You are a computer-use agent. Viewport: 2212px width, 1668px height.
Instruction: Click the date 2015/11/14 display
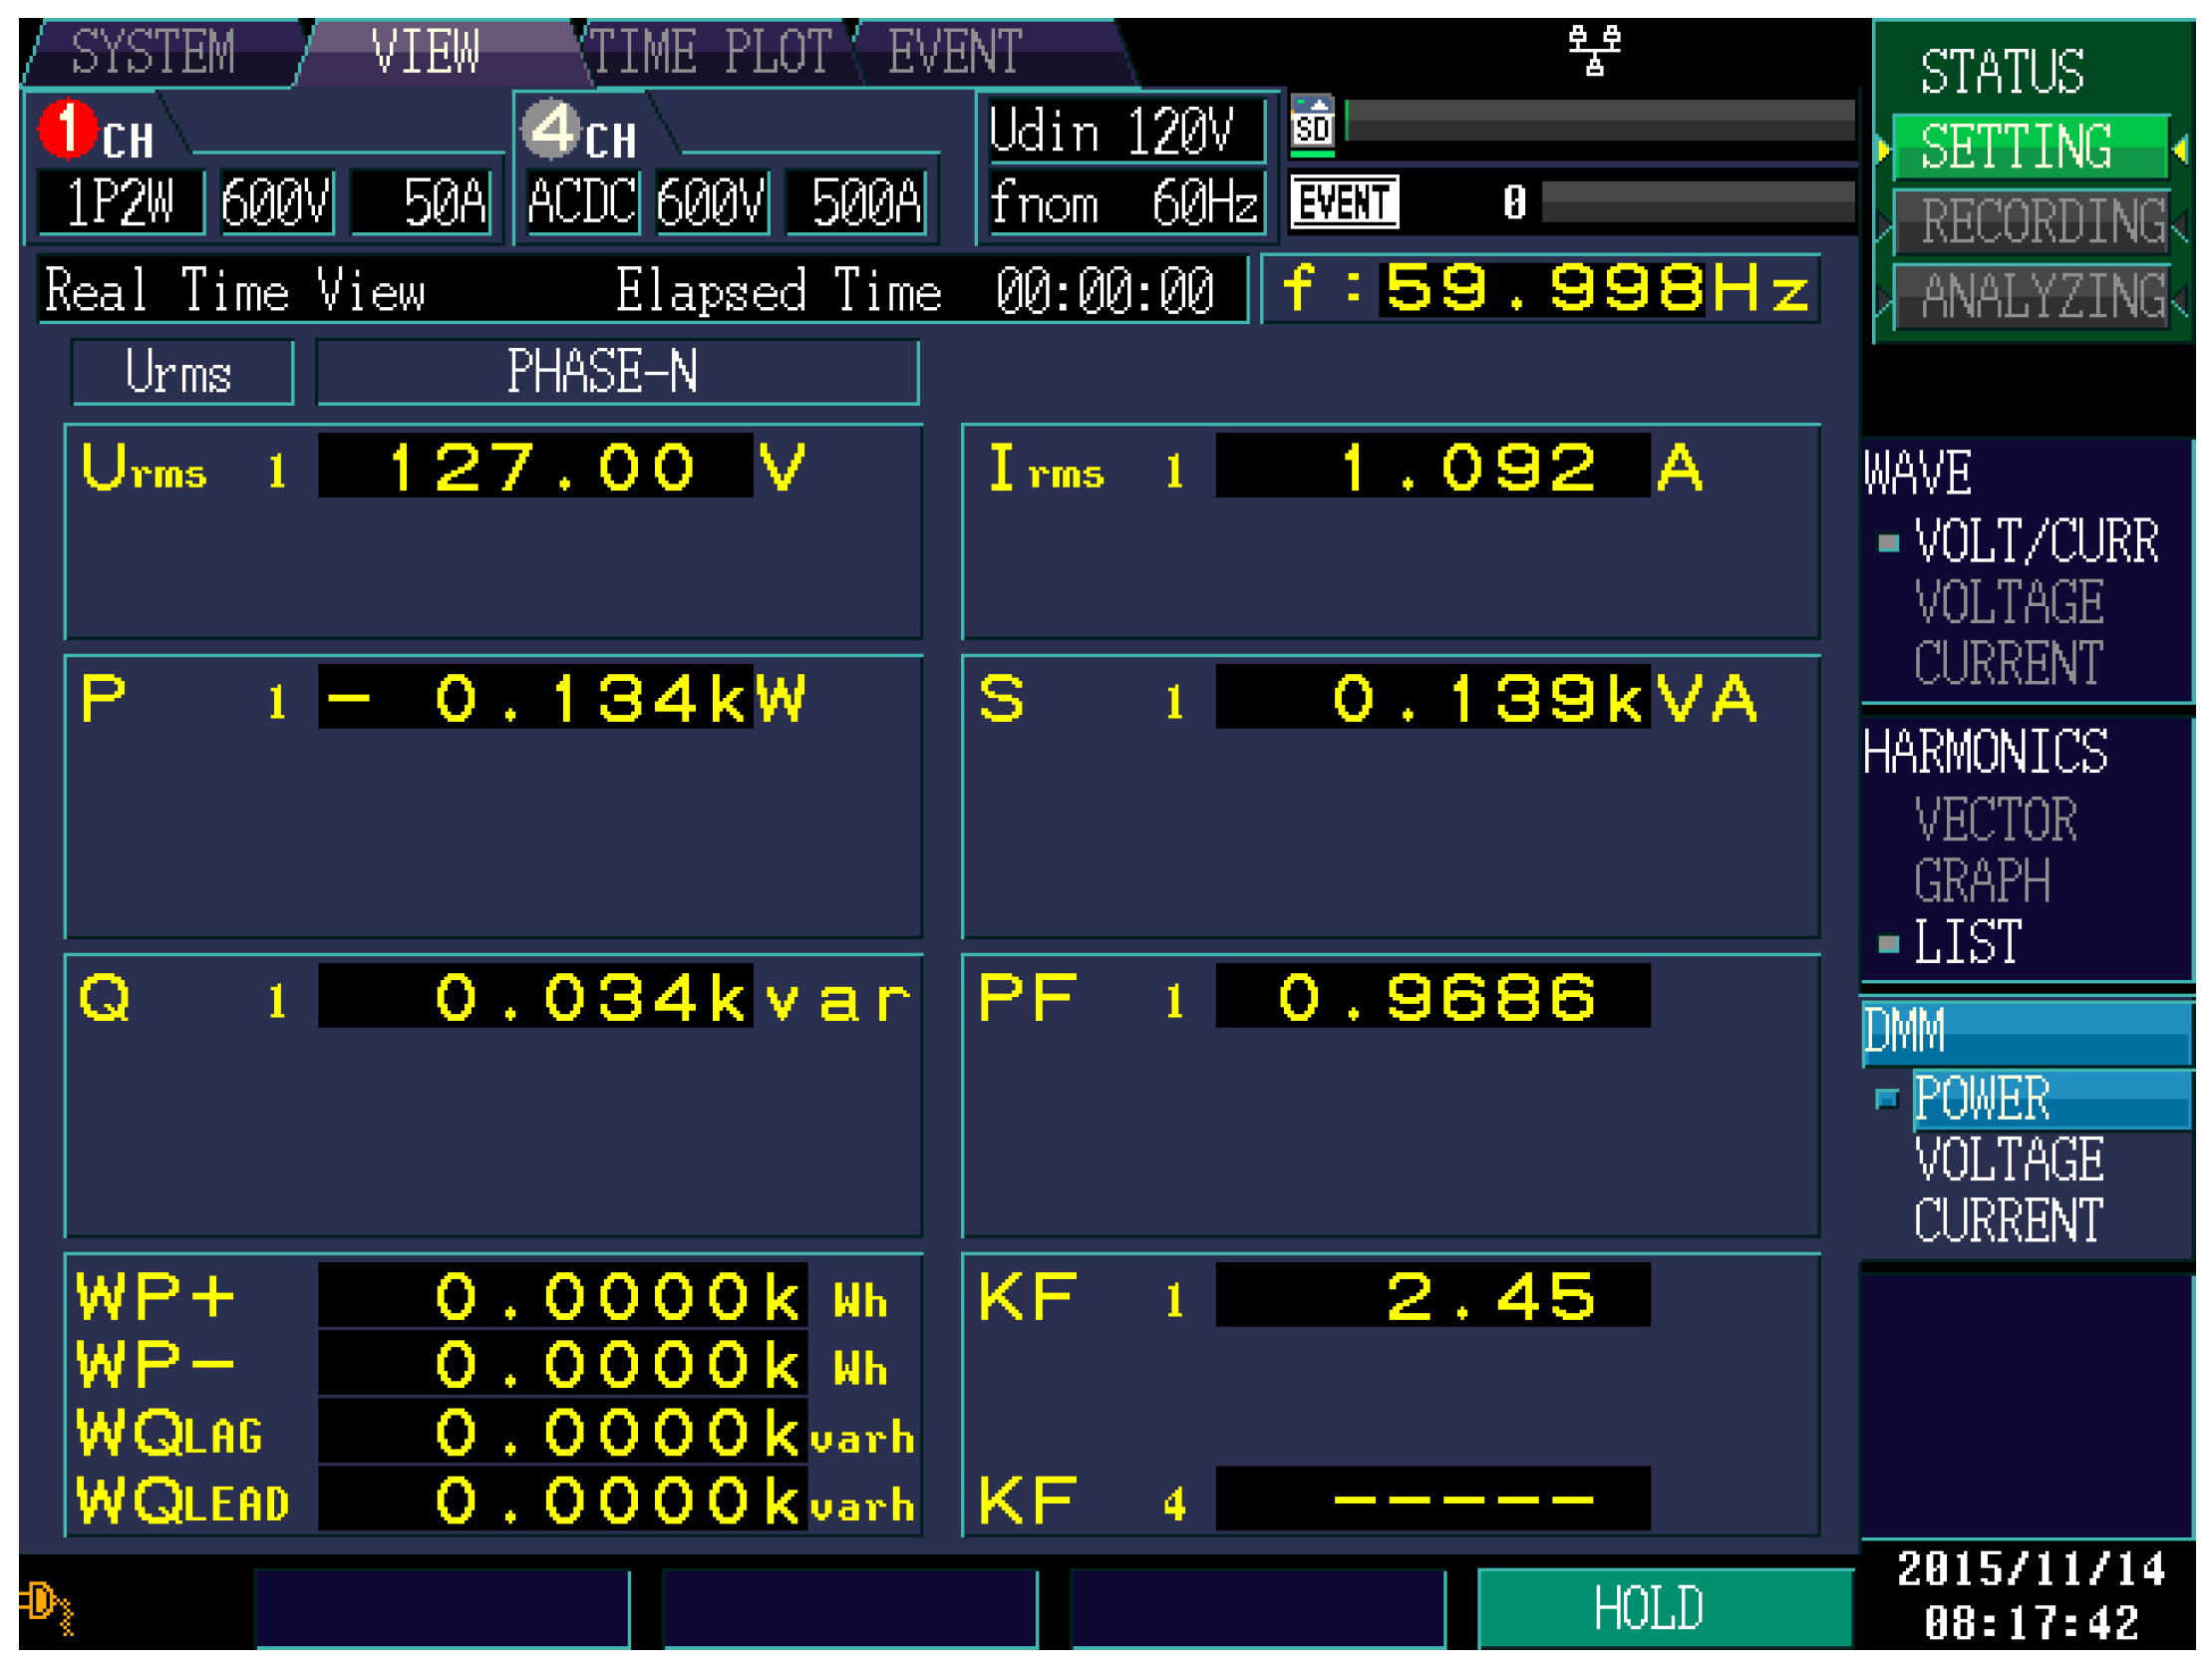pyautogui.click(x=2030, y=1569)
